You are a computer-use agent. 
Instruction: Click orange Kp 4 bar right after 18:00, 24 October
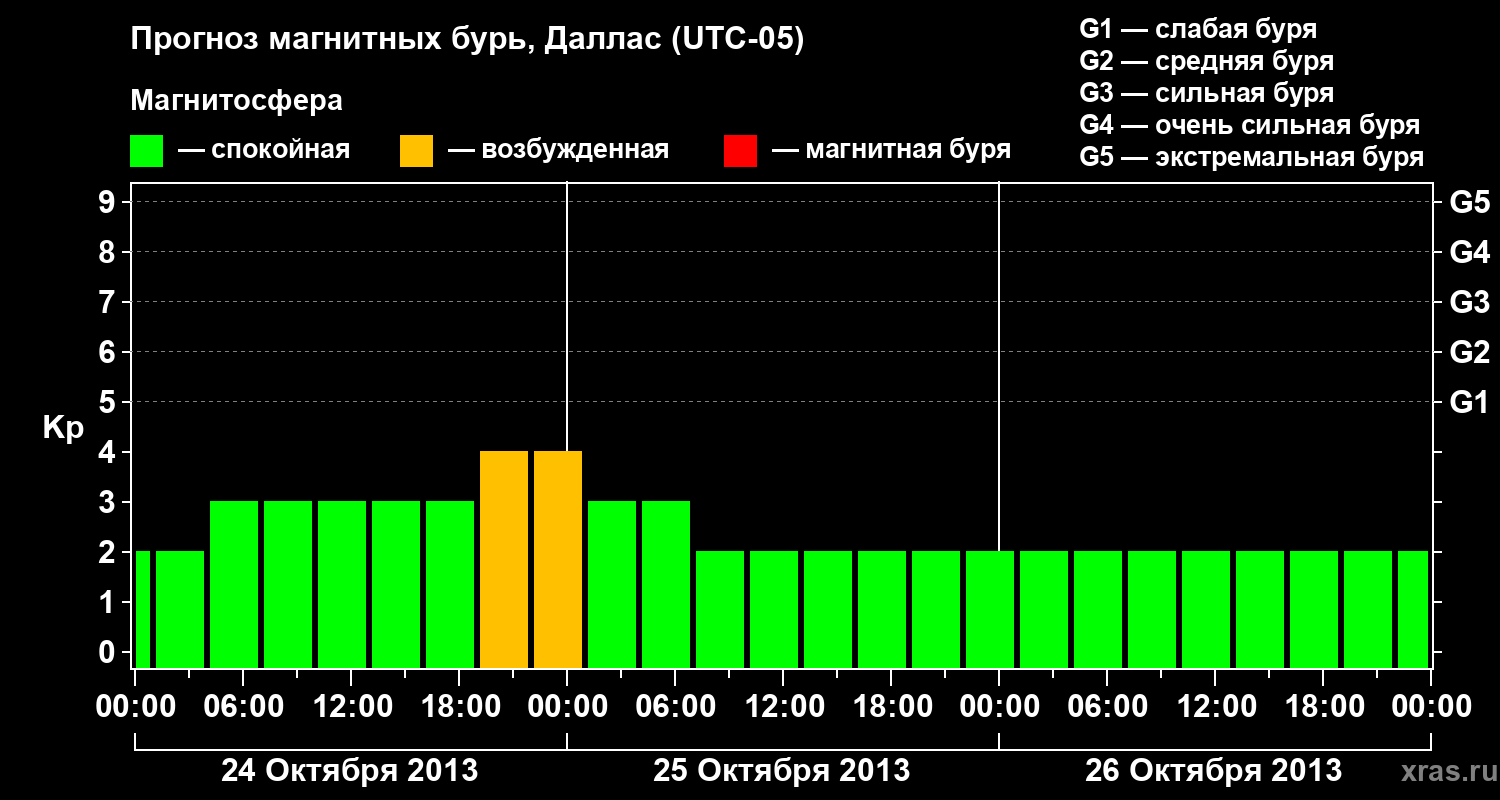click(504, 559)
